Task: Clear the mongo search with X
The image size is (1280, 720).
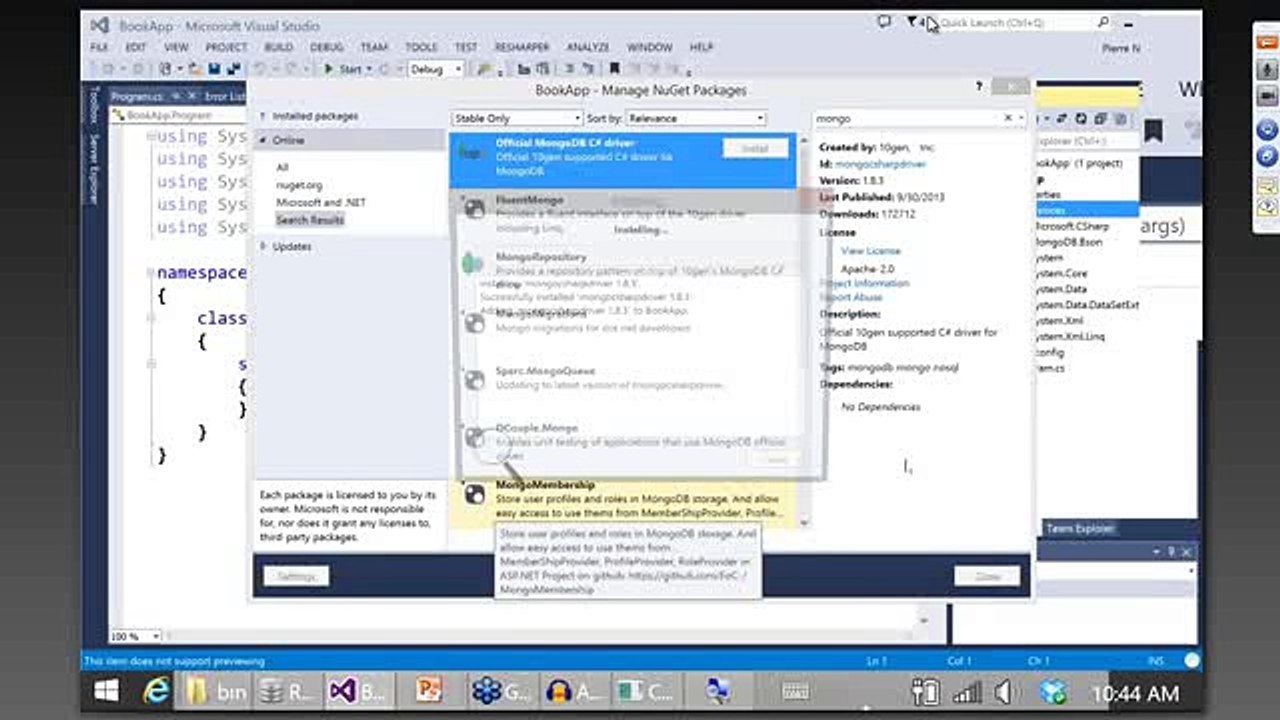Action: pos(1008,118)
